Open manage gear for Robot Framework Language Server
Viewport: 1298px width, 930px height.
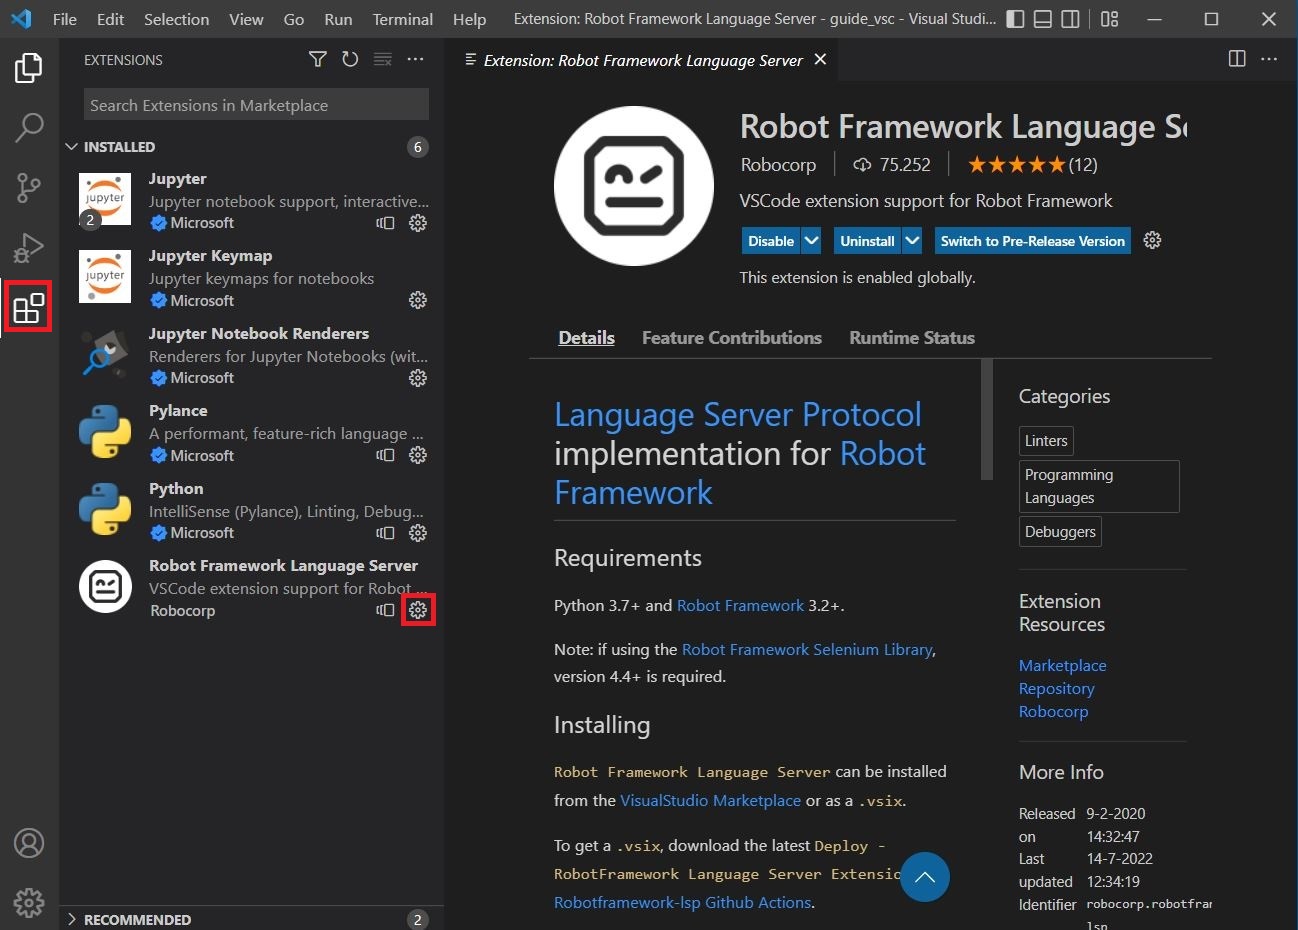418,610
